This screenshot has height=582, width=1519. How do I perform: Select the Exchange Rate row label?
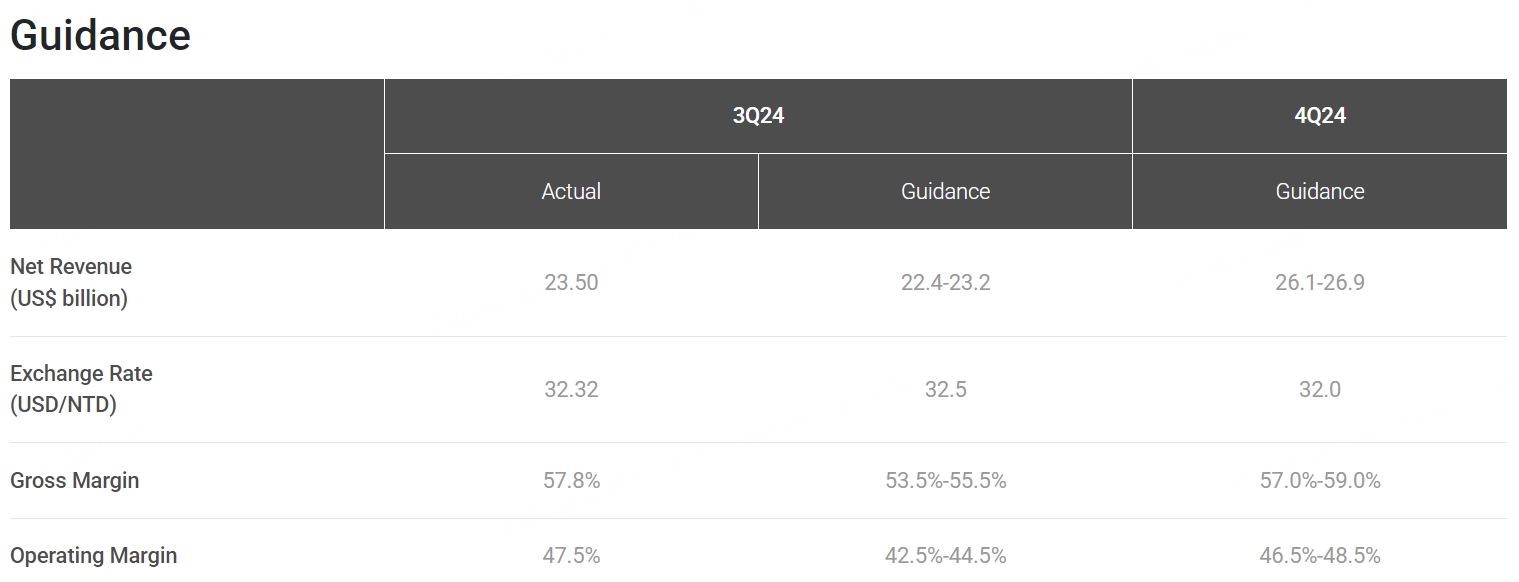pos(81,389)
